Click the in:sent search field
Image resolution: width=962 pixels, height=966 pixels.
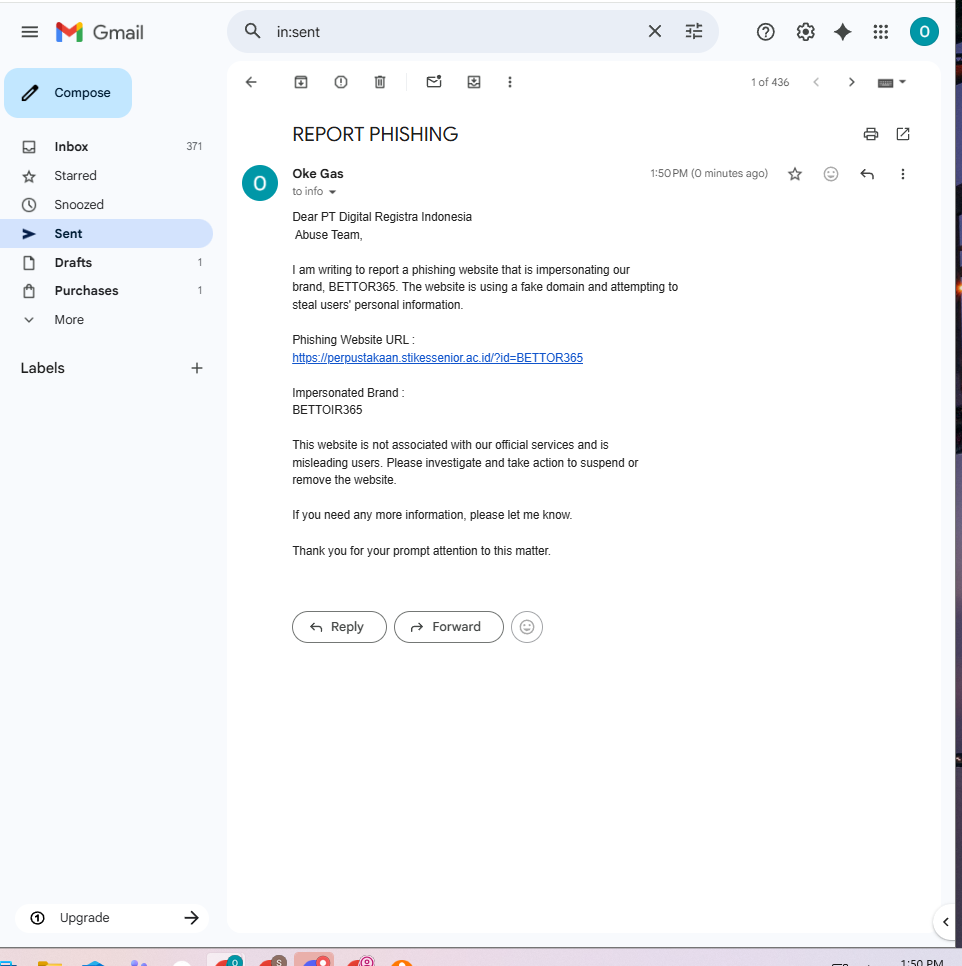(456, 32)
